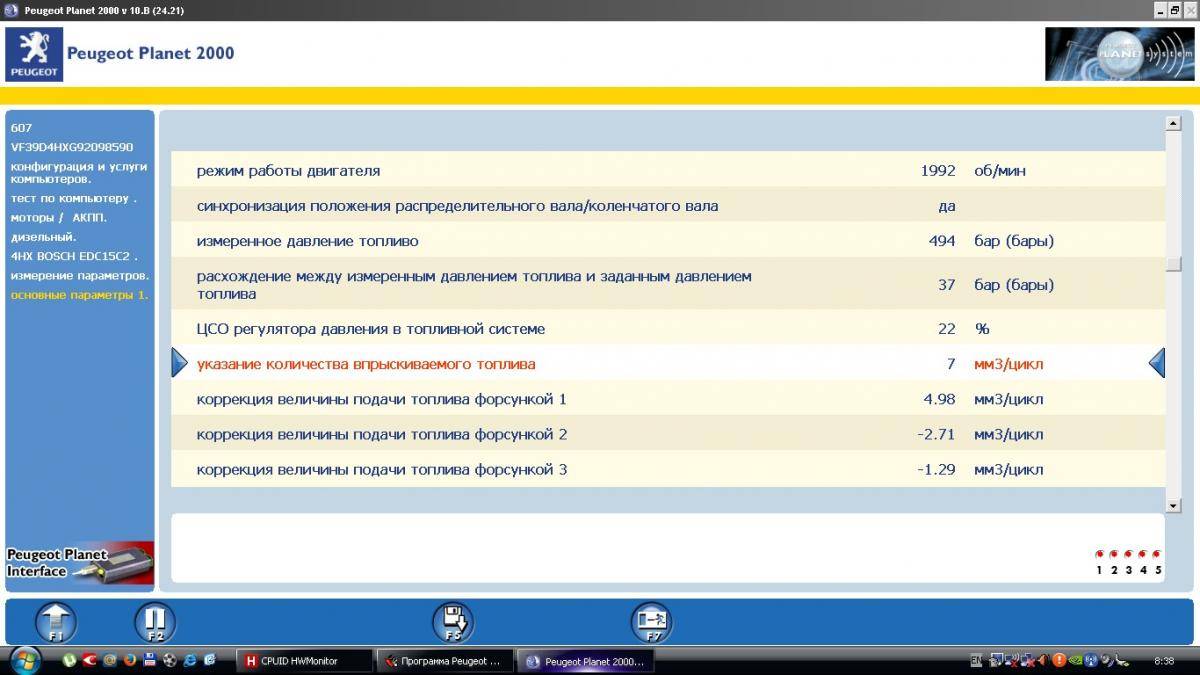Select 'коррекция величины подачи топлива форсункой 2' row
Viewport: 1200px width, 675px height.
(x=381, y=434)
